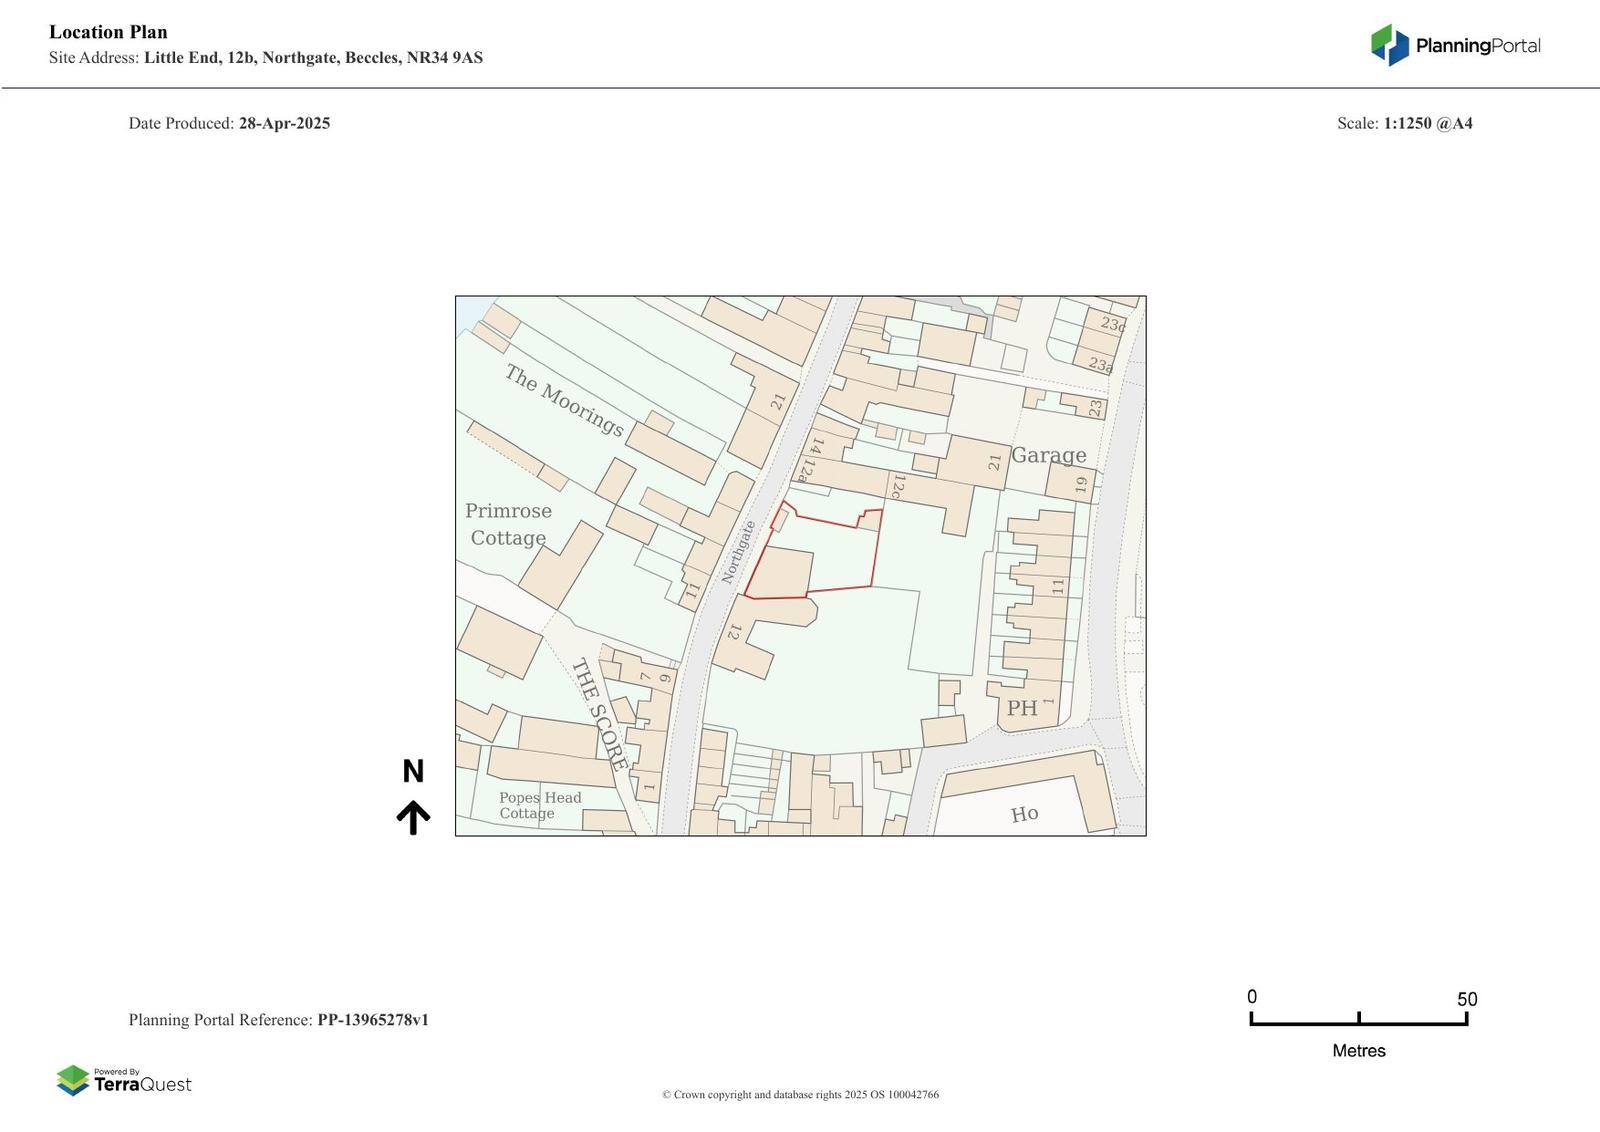Click the letter N above the arrow
Viewport: 1600px width, 1132px height.
[413, 771]
